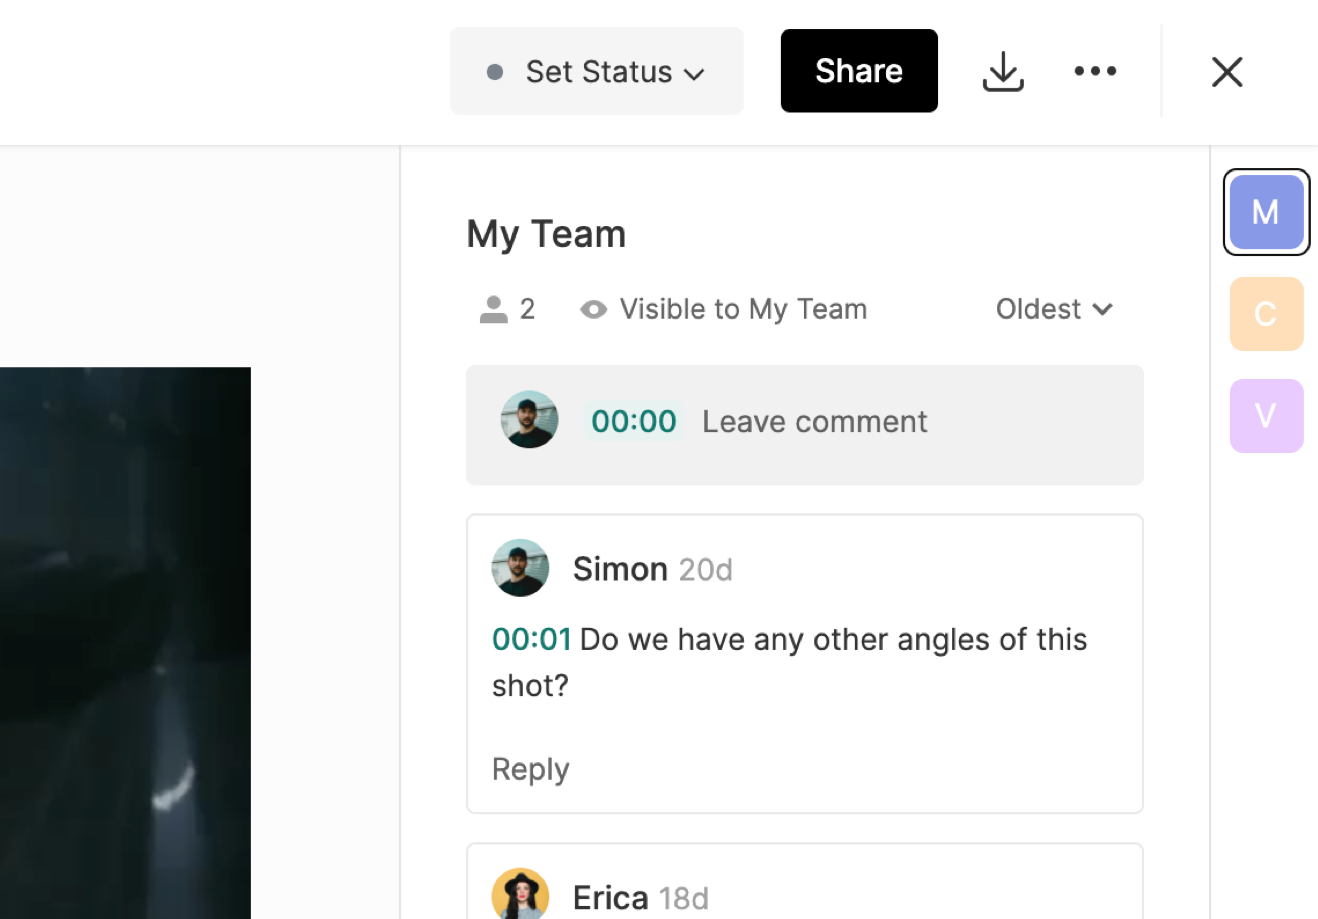The height and width of the screenshot is (919, 1318).
Task: Select the purple V avatar
Action: pos(1266,416)
